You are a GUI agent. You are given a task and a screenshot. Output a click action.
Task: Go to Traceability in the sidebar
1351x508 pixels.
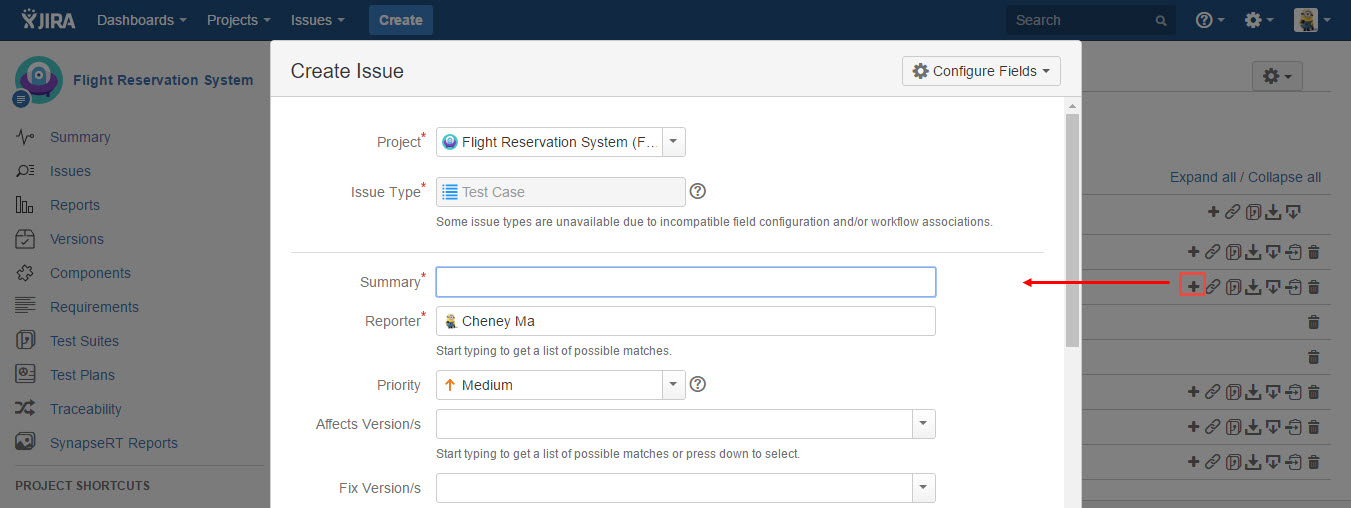click(86, 409)
